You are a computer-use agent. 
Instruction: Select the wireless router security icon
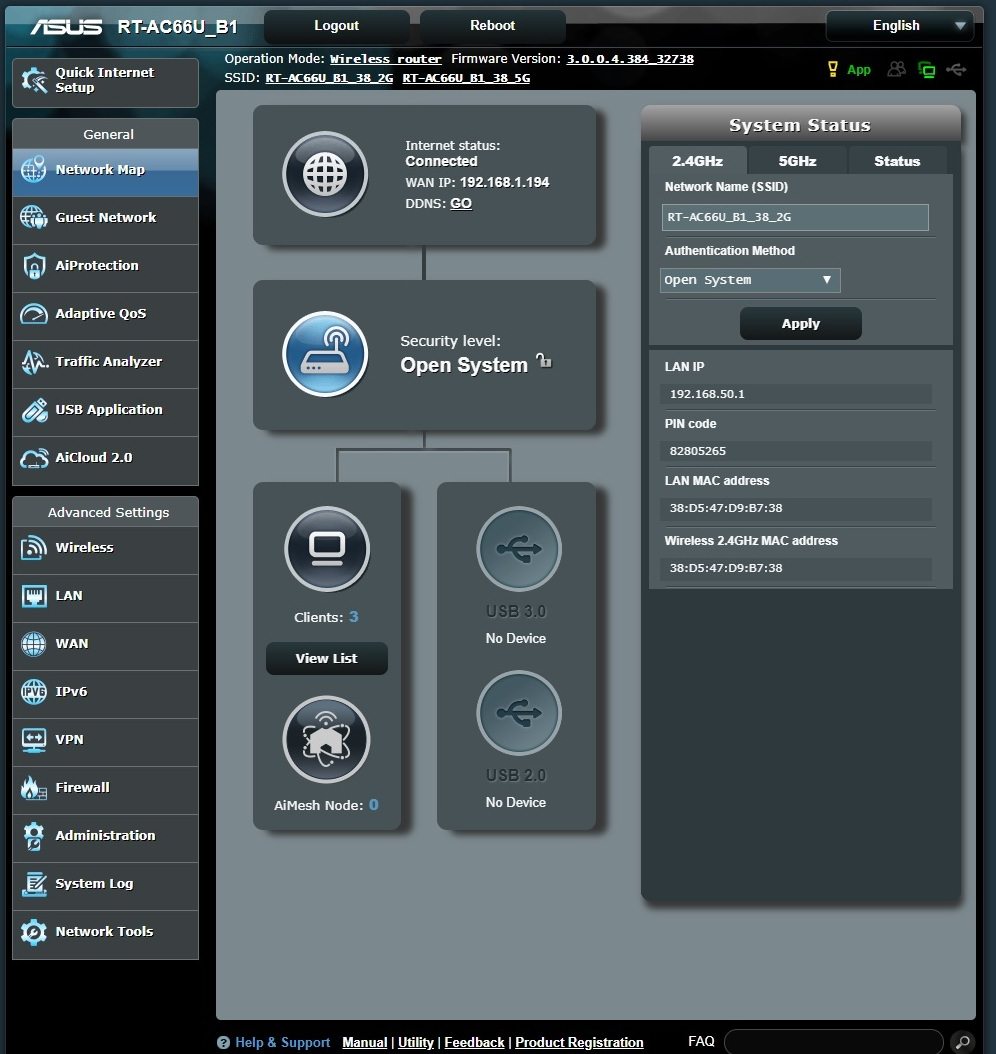point(325,354)
